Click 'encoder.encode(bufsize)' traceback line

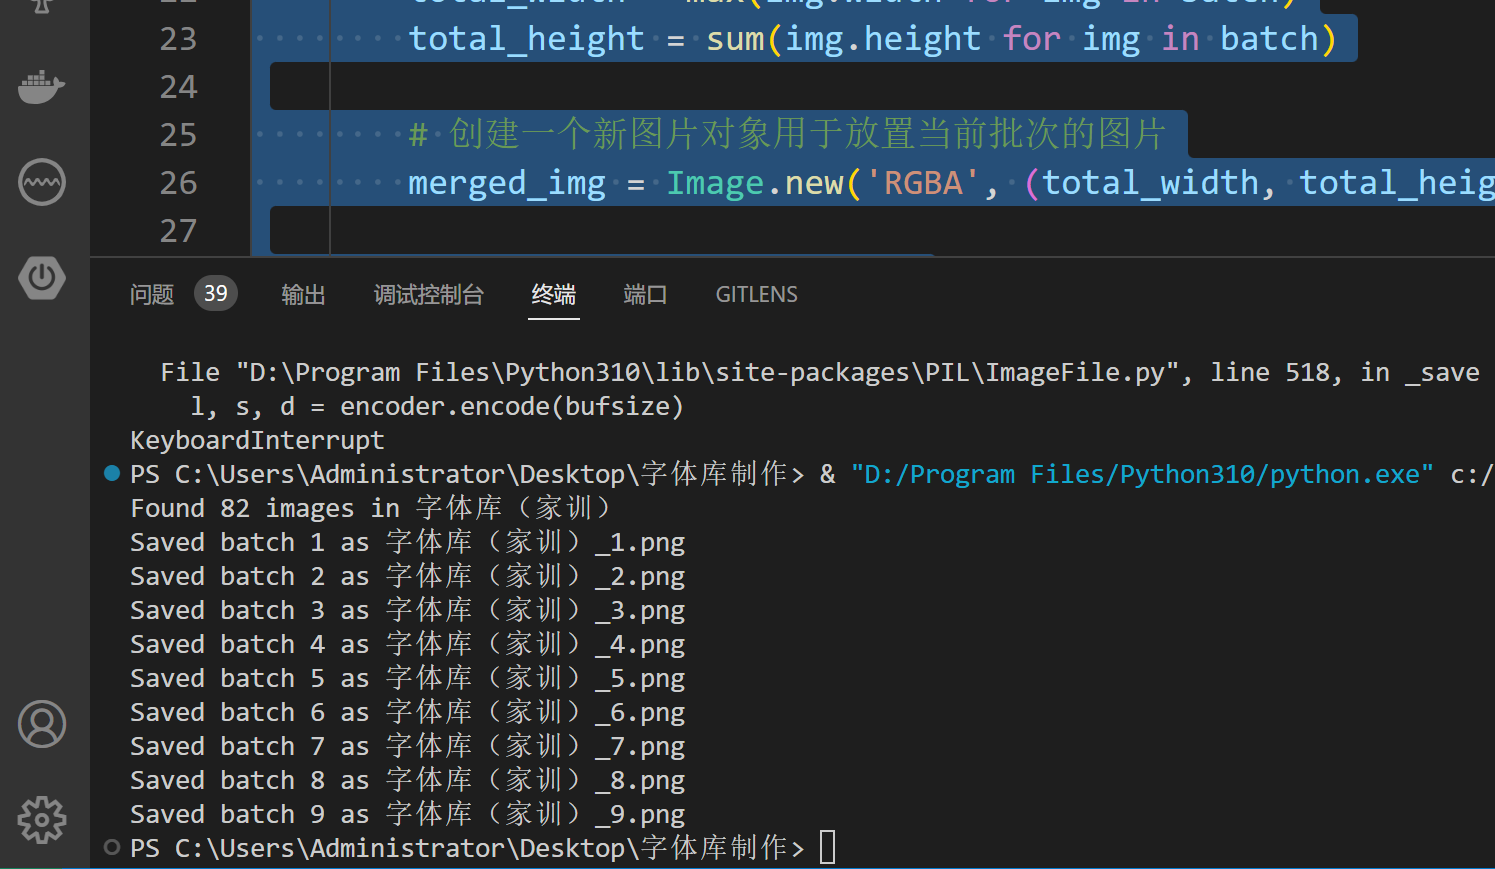pyautogui.click(x=437, y=406)
